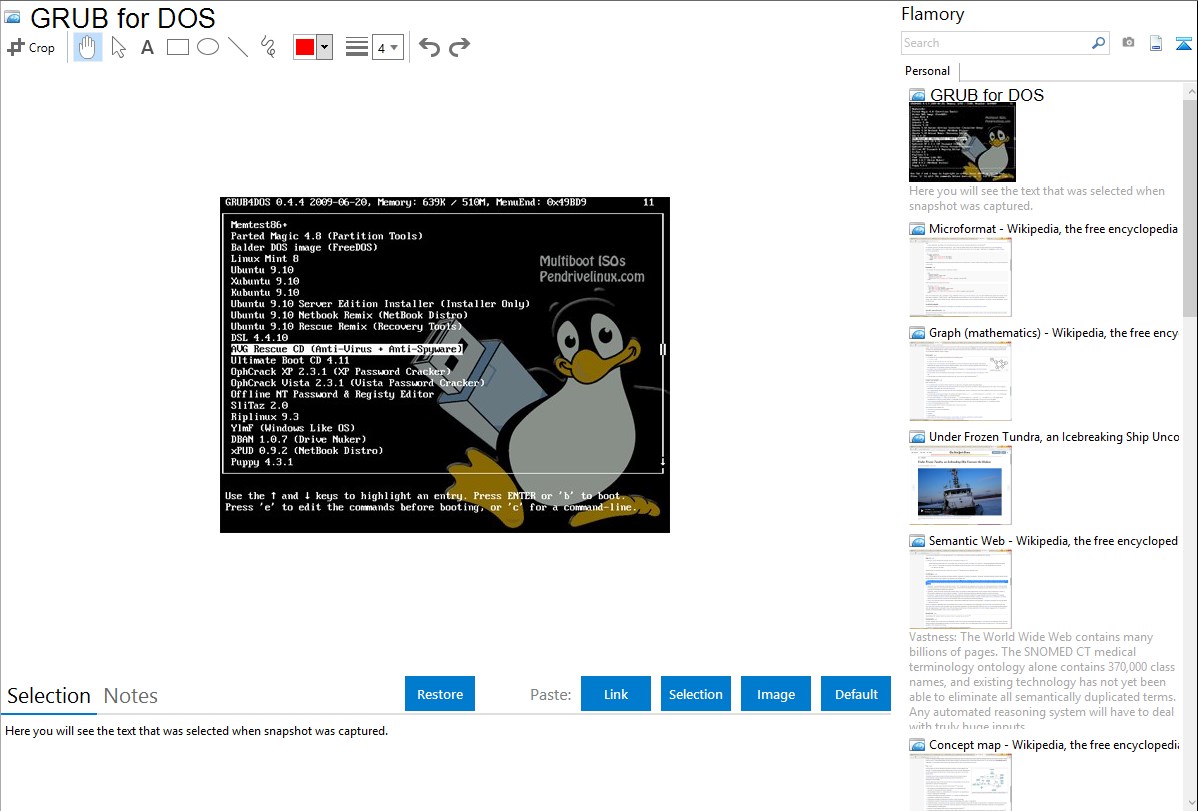
Task: Select the Crop tool
Action: click(31, 47)
